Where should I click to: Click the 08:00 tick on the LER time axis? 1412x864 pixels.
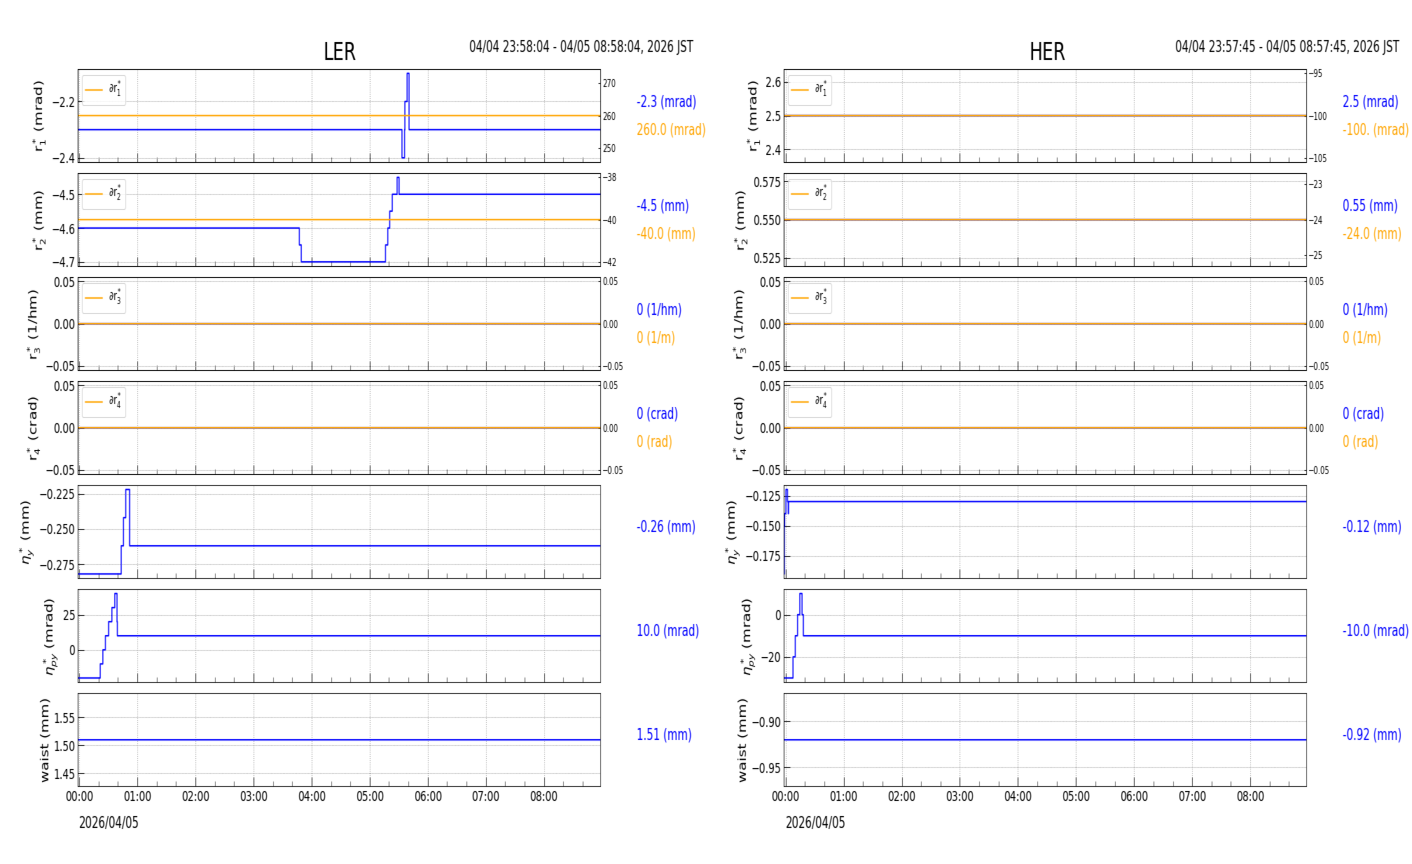point(544,797)
